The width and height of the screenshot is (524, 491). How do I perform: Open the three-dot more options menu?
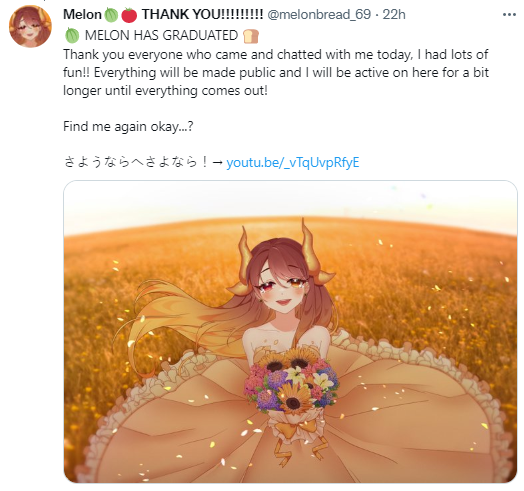point(509,15)
